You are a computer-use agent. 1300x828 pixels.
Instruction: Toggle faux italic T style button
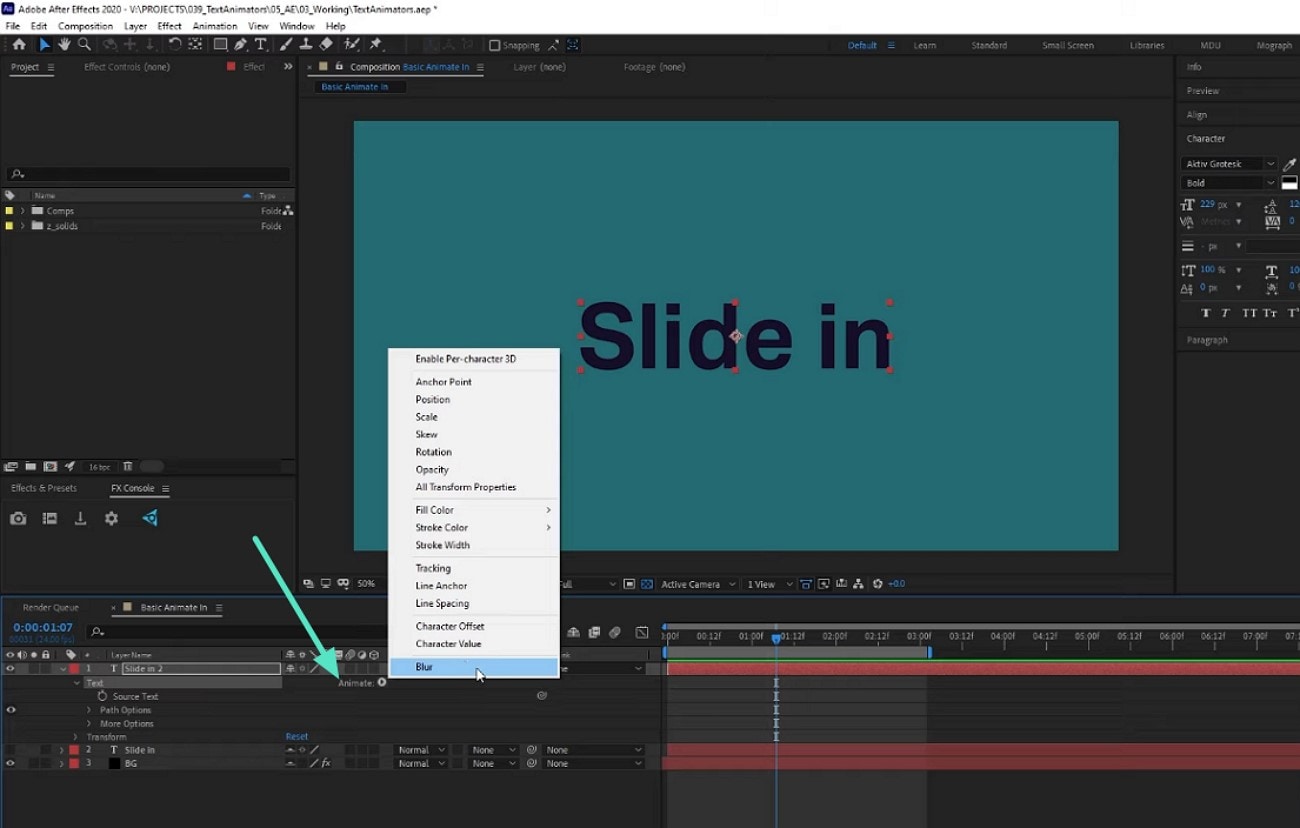1226,313
